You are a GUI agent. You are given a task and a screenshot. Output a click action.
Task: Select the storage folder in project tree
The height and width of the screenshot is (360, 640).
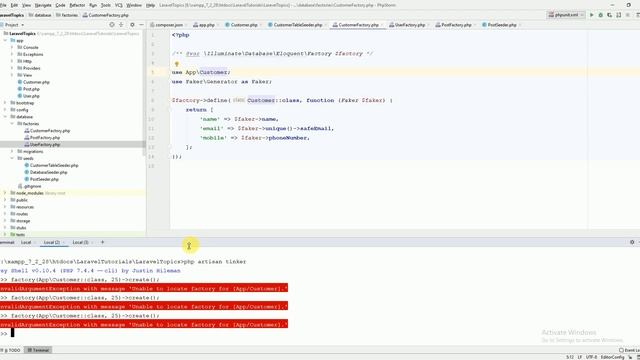click(20, 221)
